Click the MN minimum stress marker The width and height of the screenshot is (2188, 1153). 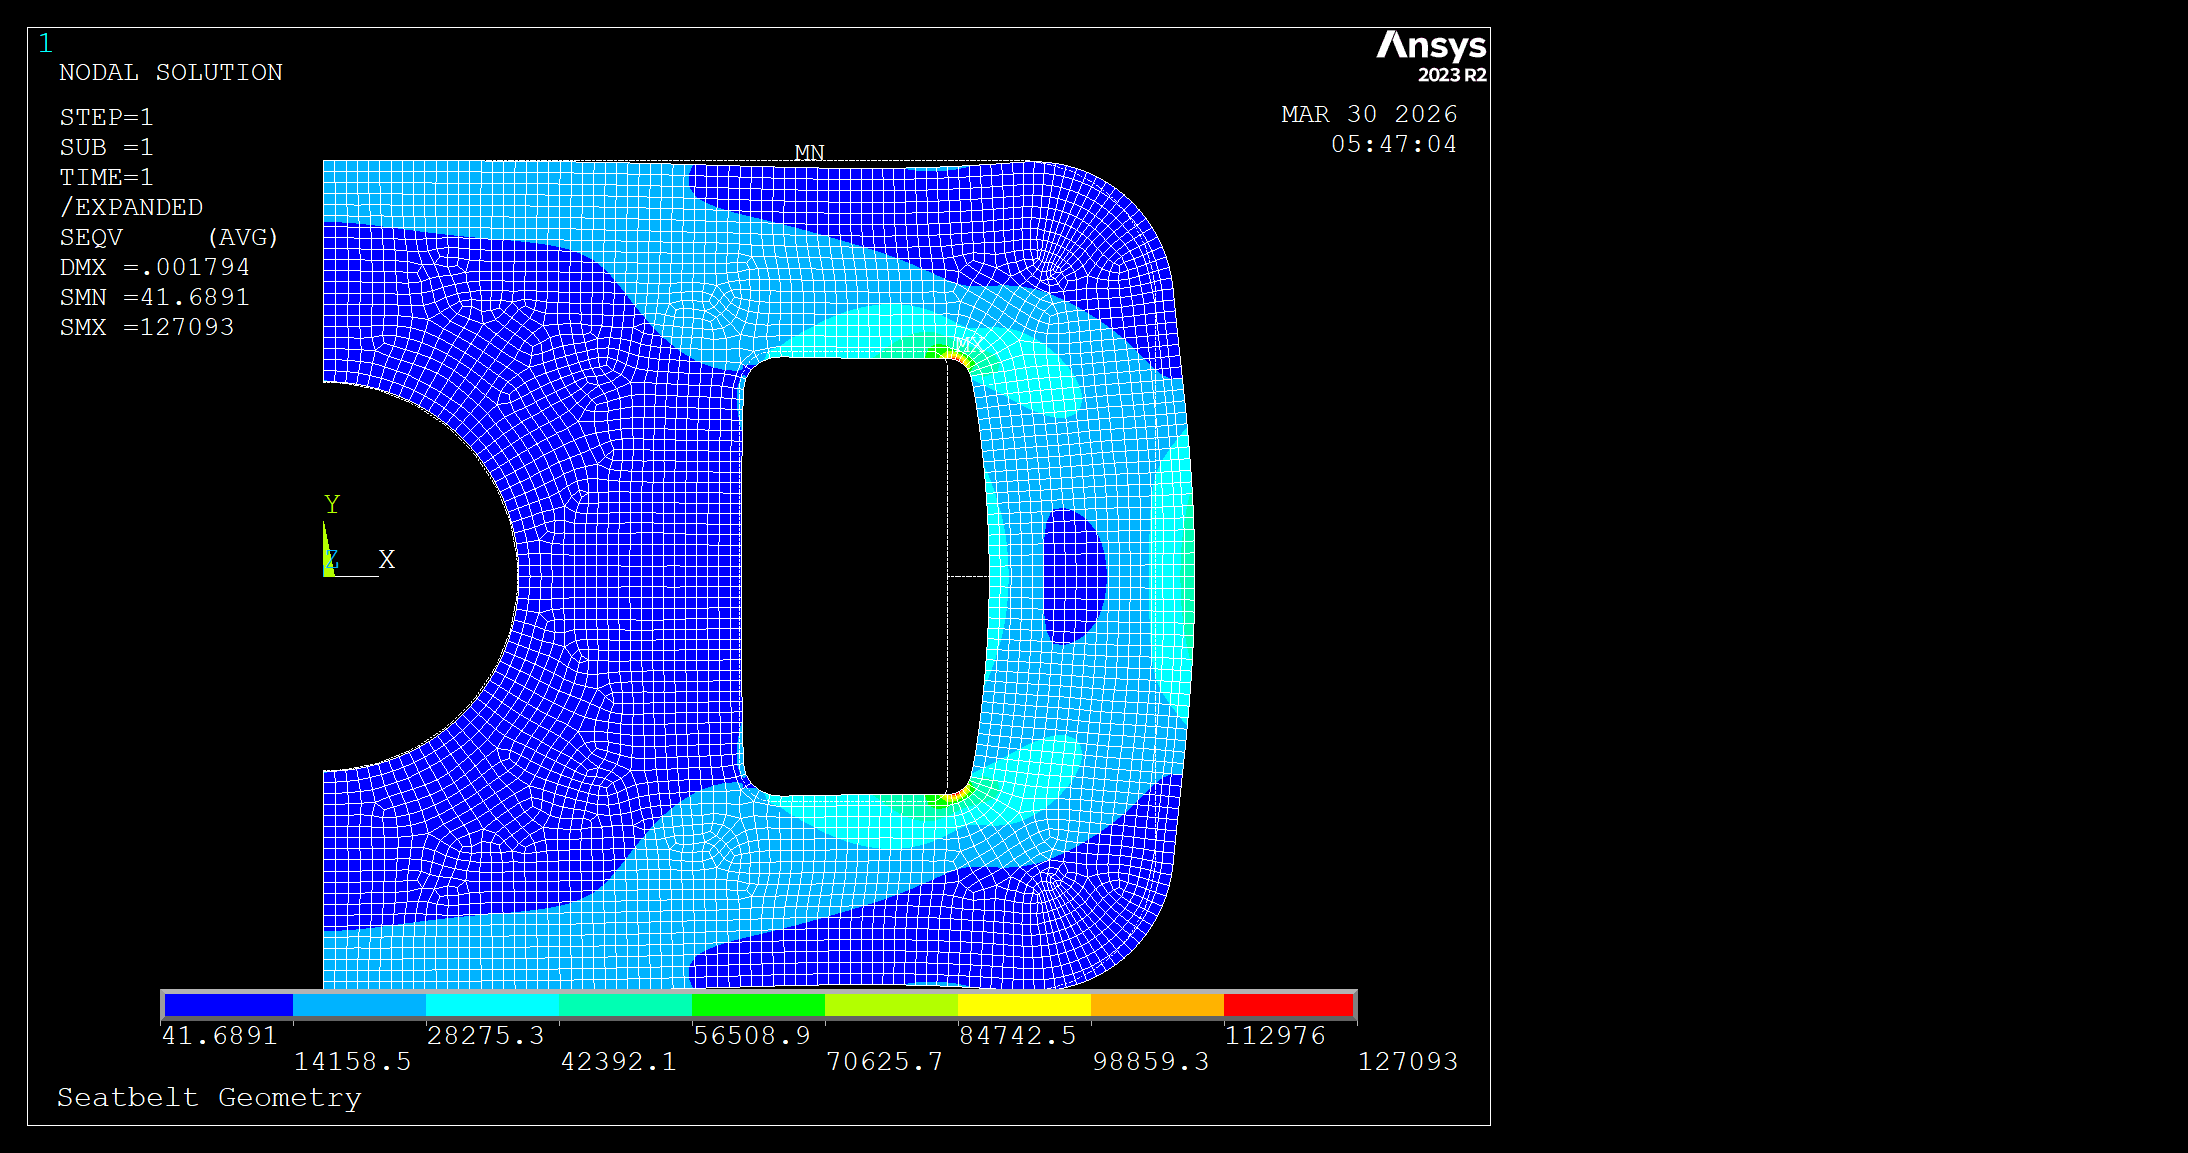809,153
